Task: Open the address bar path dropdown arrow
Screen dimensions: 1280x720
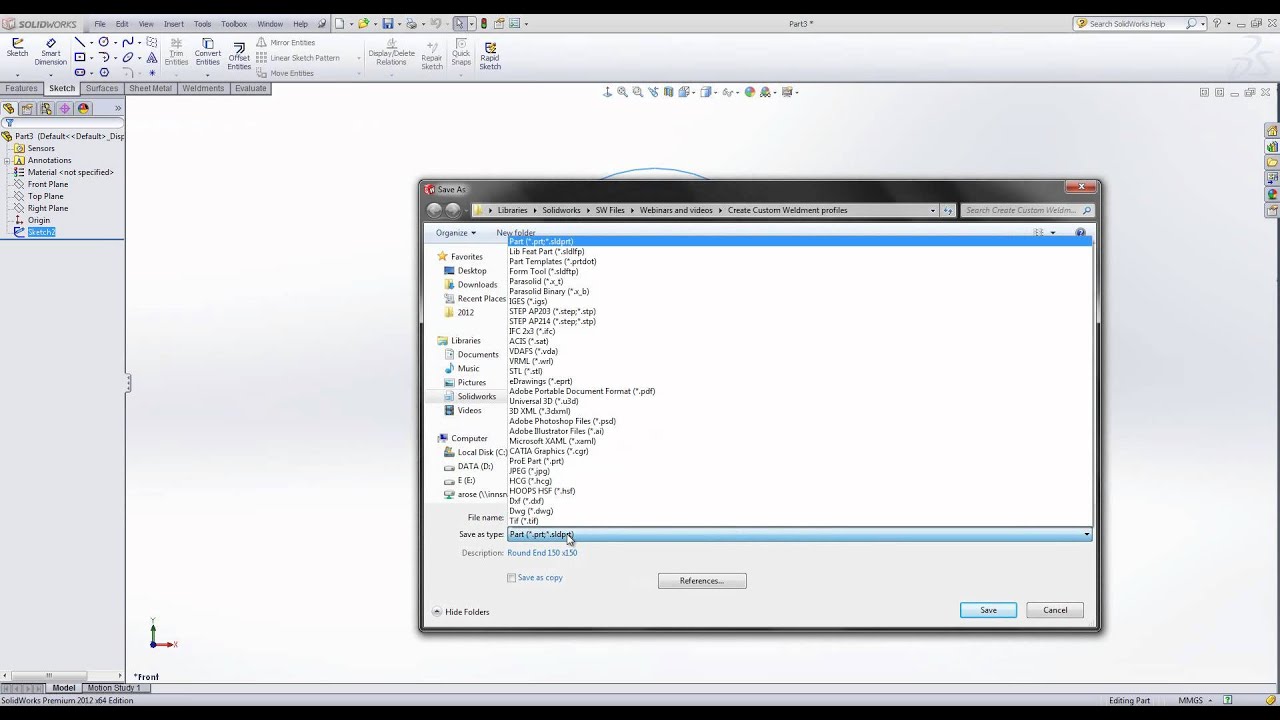Action: click(x=933, y=211)
